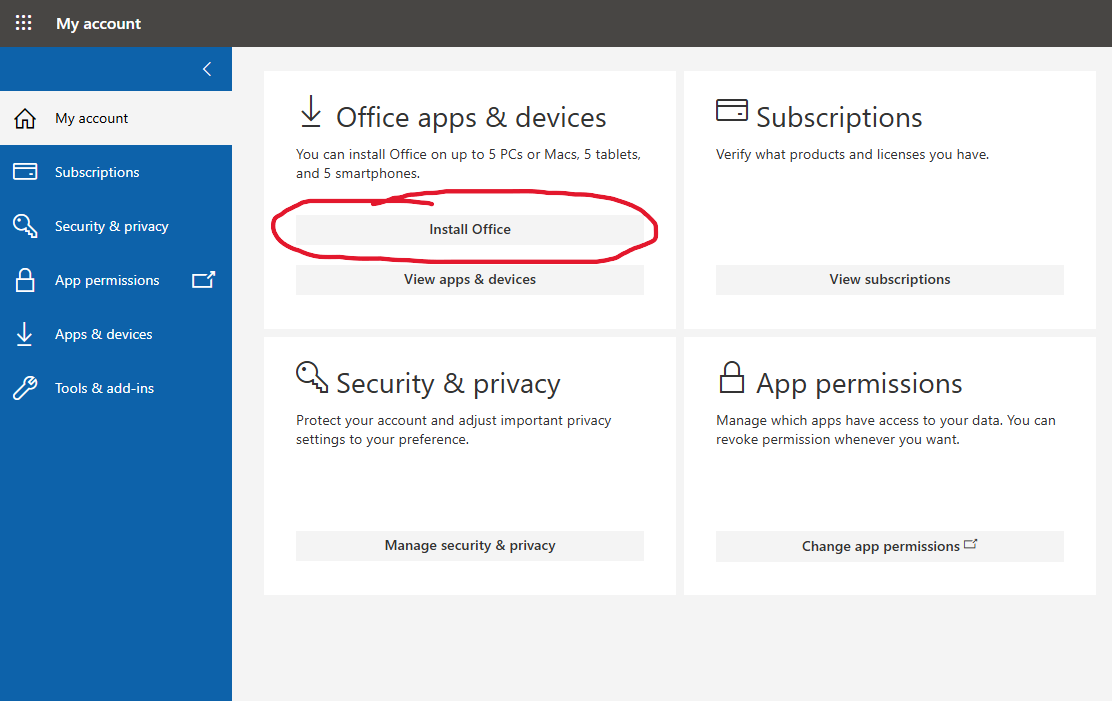Click View apps & devices button
Viewport: 1112px width, 701px height.
pyautogui.click(x=469, y=280)
